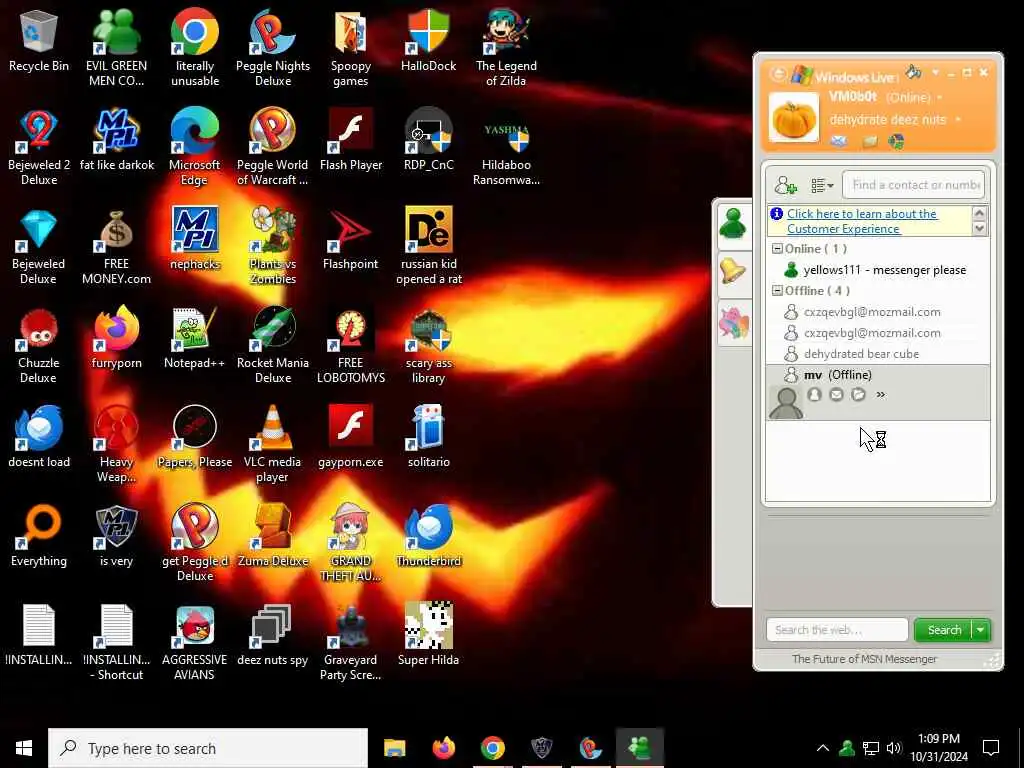
Task: Click personal message dehydrate deez nuts
Action: click(888, 120)
